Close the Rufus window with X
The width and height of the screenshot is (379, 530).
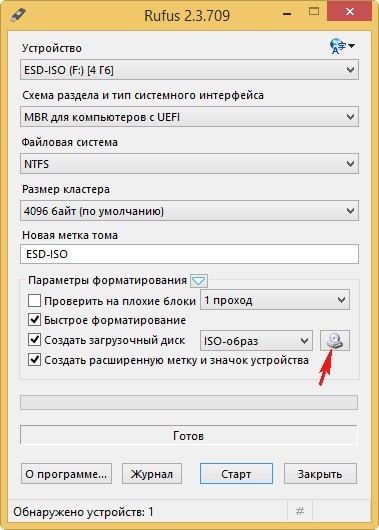tap(350, 12)
